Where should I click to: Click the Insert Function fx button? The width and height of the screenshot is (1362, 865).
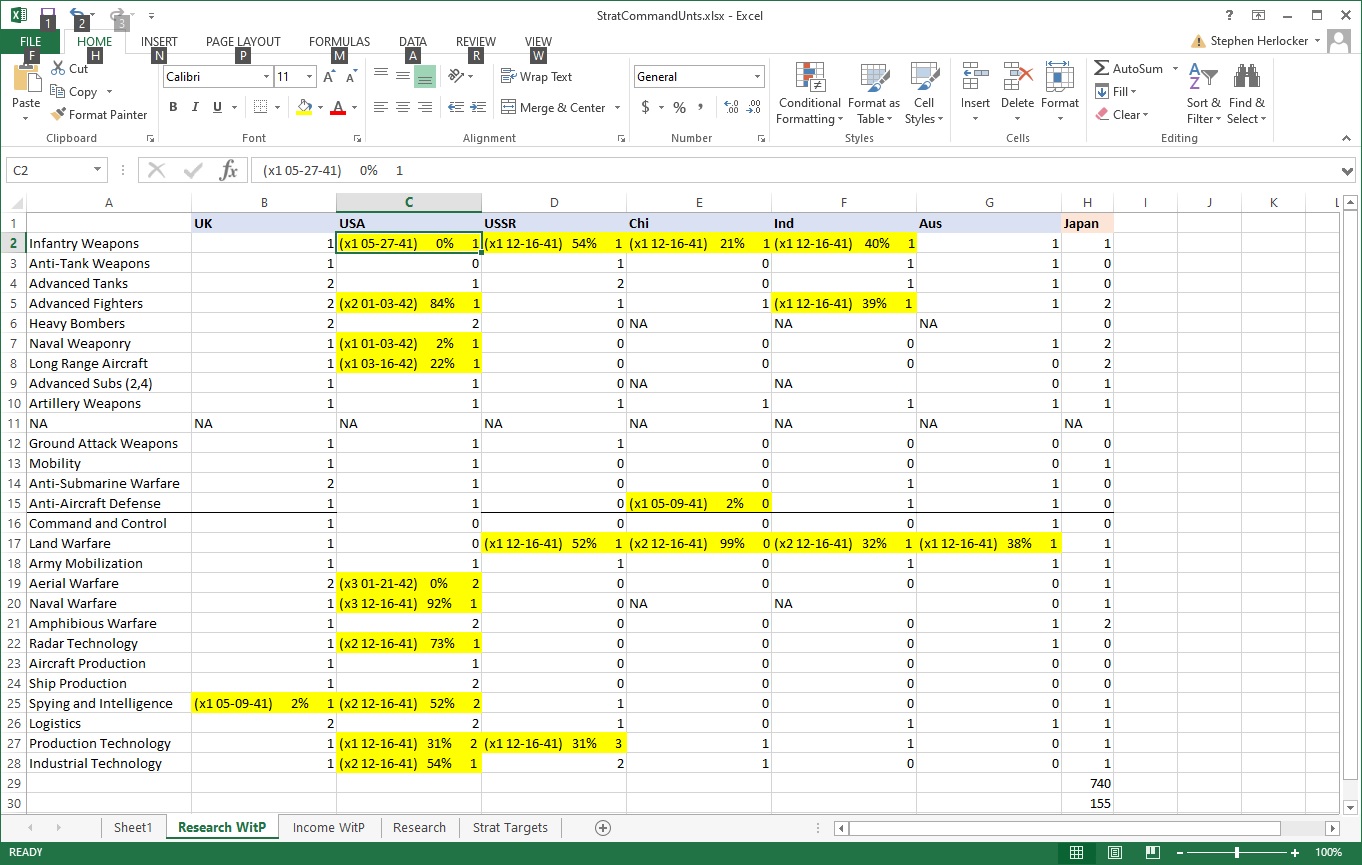coord(229,171)
